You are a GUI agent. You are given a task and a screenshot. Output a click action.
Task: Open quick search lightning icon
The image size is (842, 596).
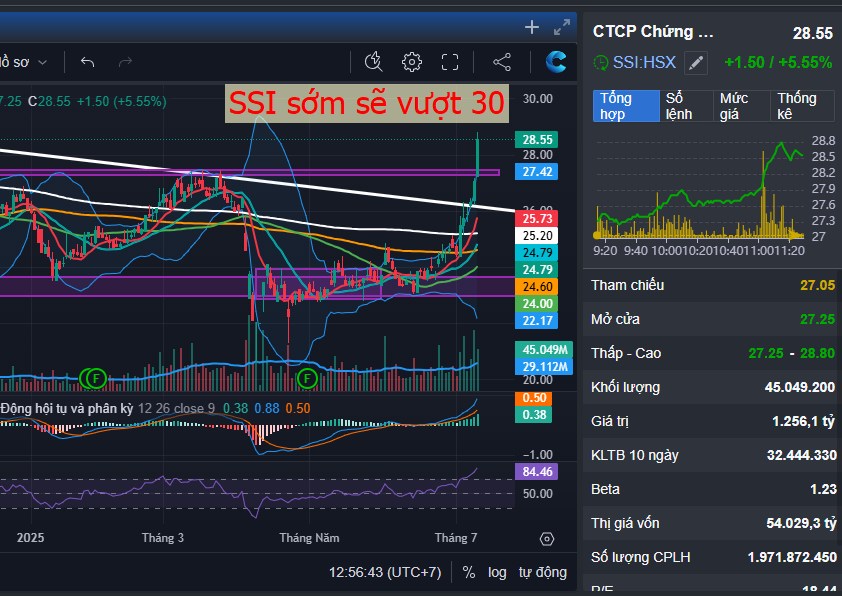373,62
